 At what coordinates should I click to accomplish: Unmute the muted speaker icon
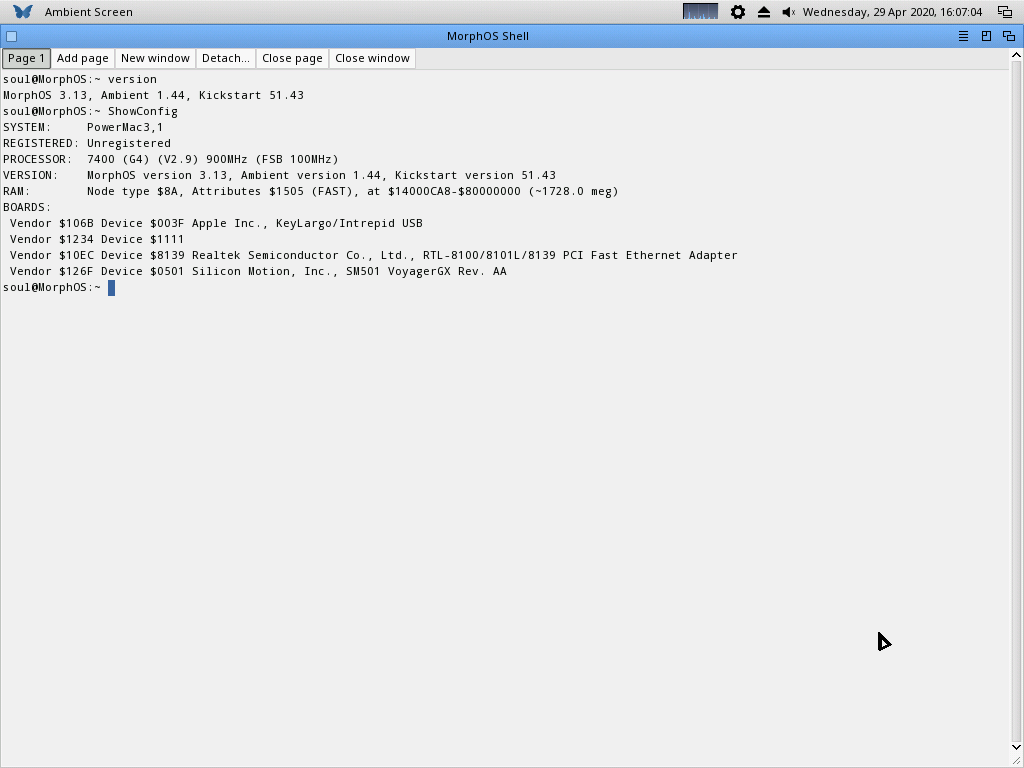tap(788, 12)
